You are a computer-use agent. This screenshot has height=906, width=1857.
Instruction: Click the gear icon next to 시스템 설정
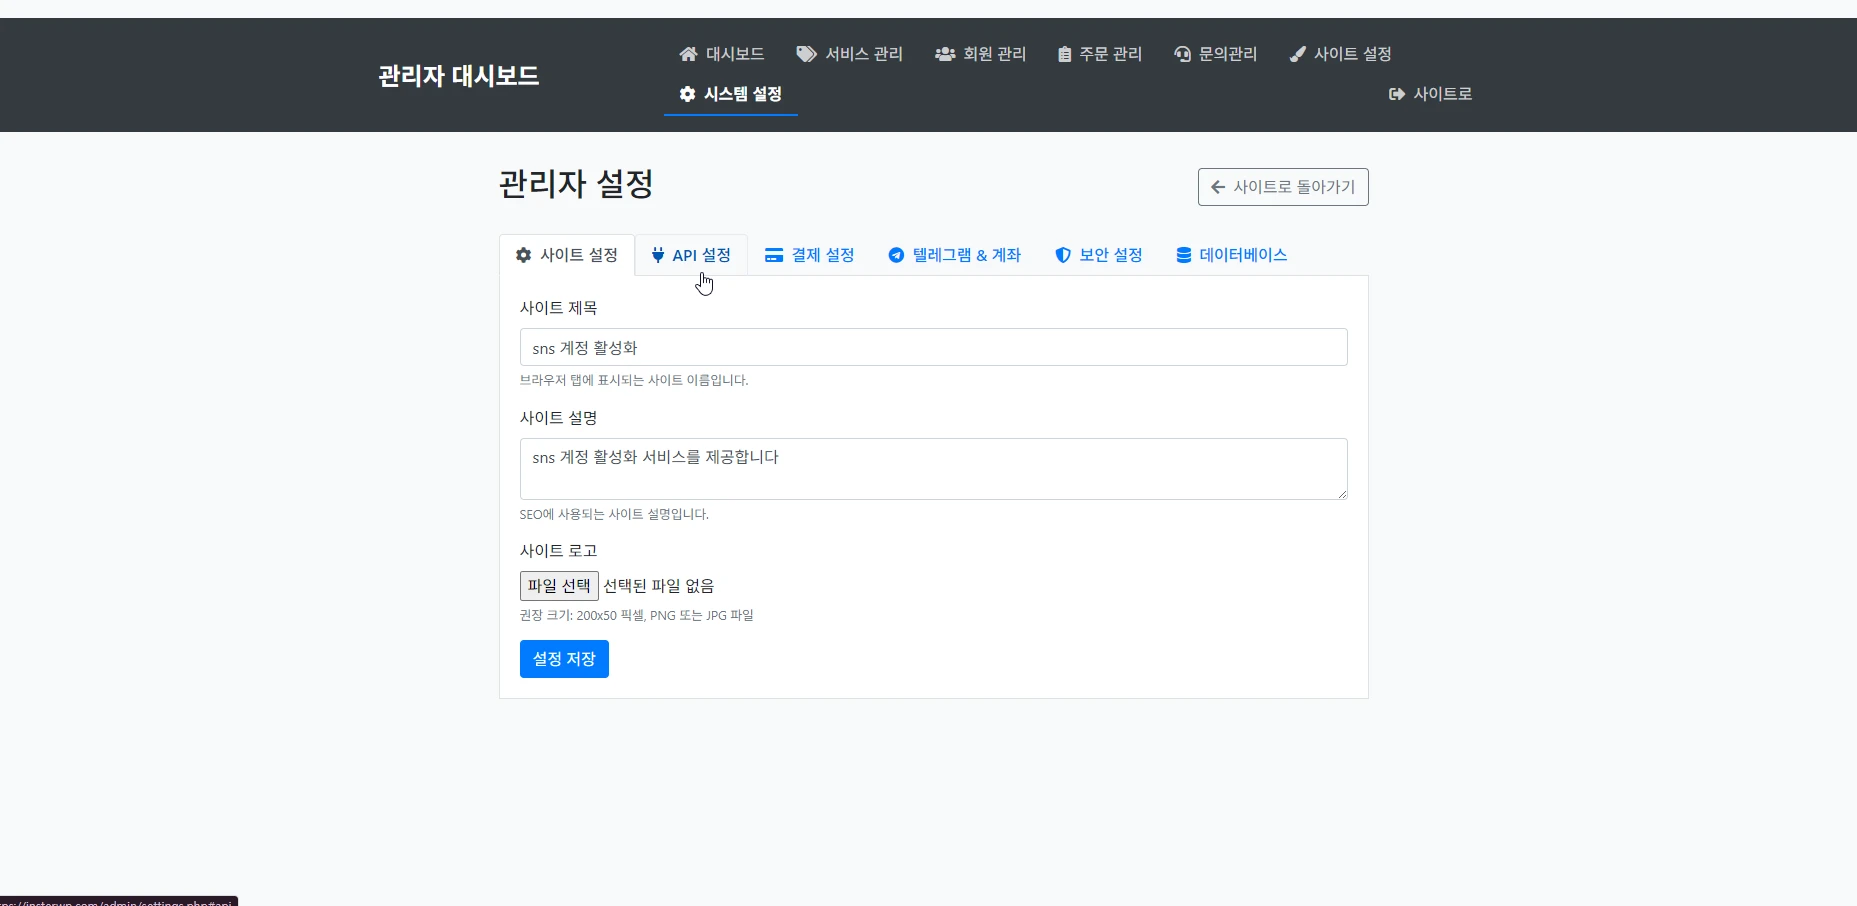(x=687, y=94)
